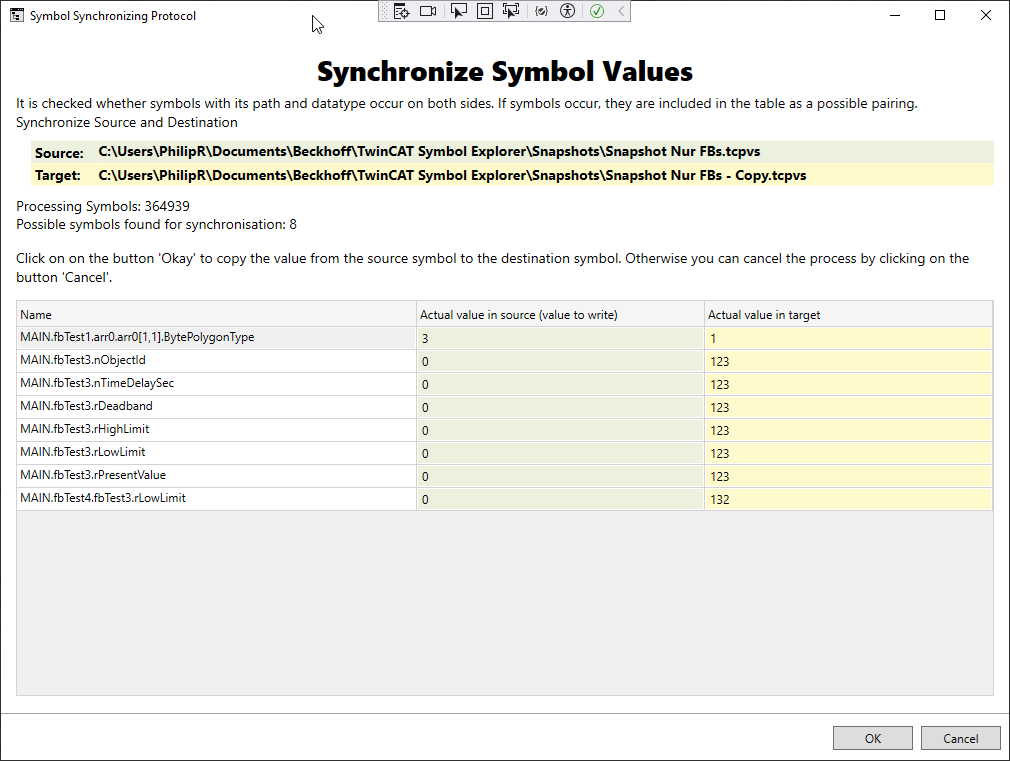This screenshot has width=1010, height=761.
Task: Click source value 0 in rDeadband row
Action: [x=560, y=407]
